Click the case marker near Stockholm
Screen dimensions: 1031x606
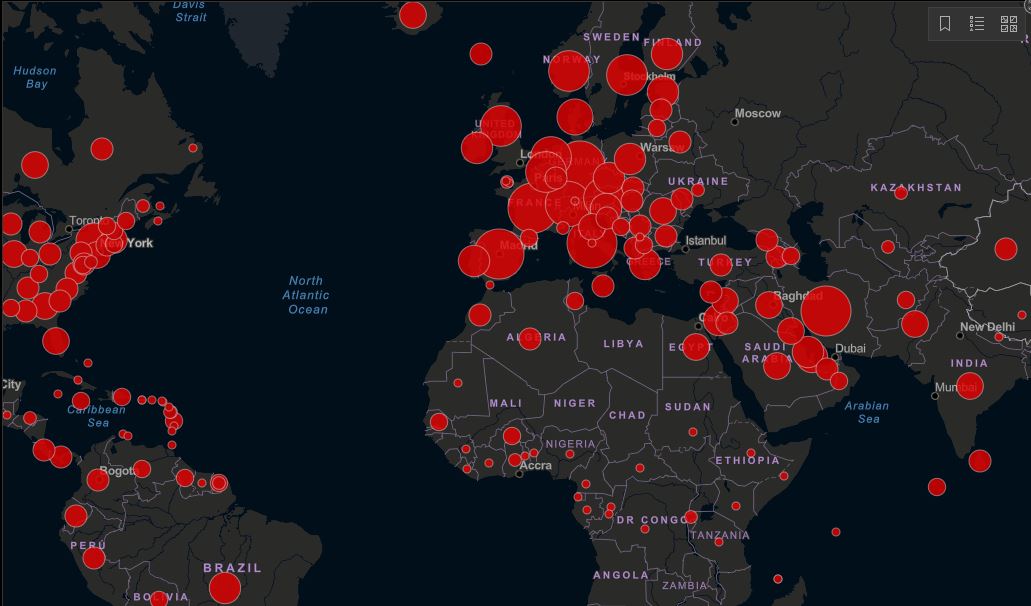point(627,75)
